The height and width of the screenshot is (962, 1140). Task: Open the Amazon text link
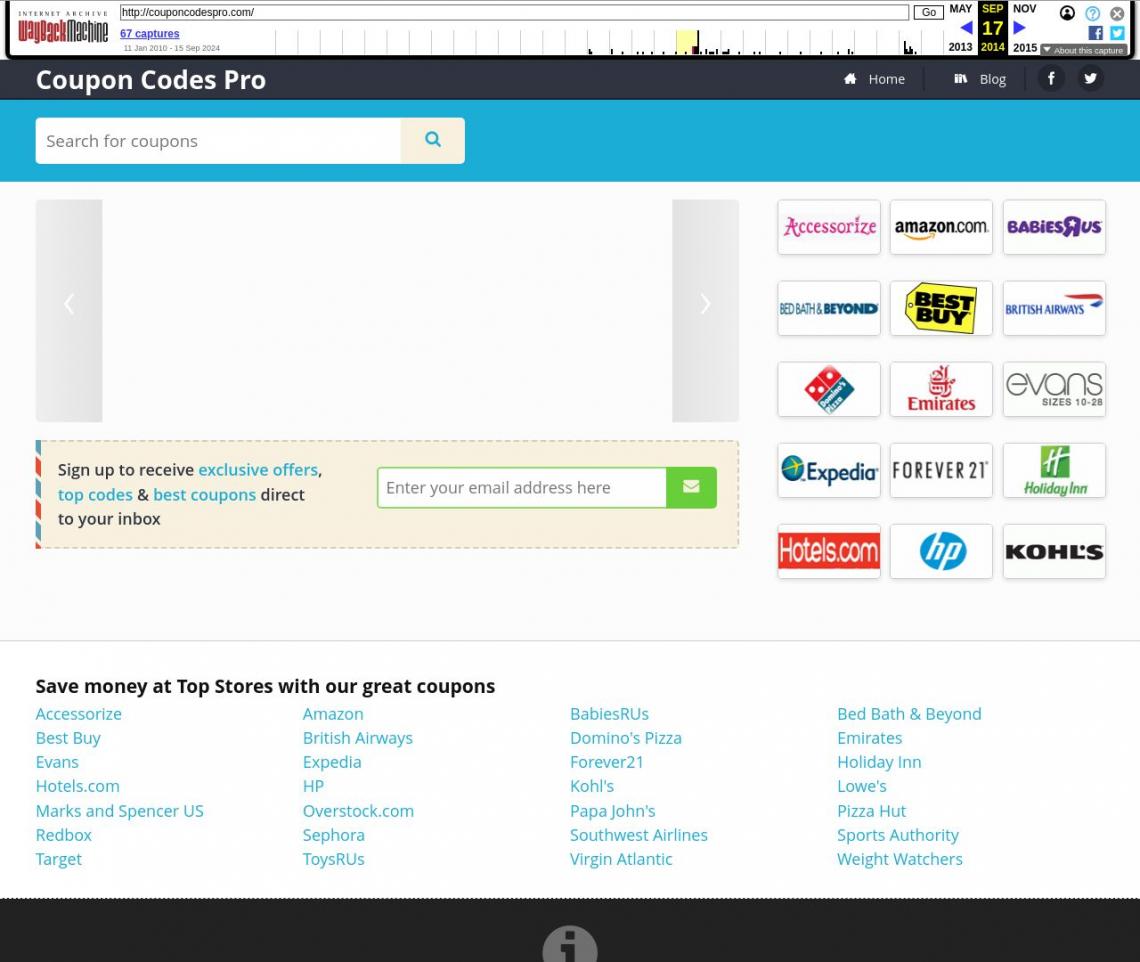coord(333,714)
